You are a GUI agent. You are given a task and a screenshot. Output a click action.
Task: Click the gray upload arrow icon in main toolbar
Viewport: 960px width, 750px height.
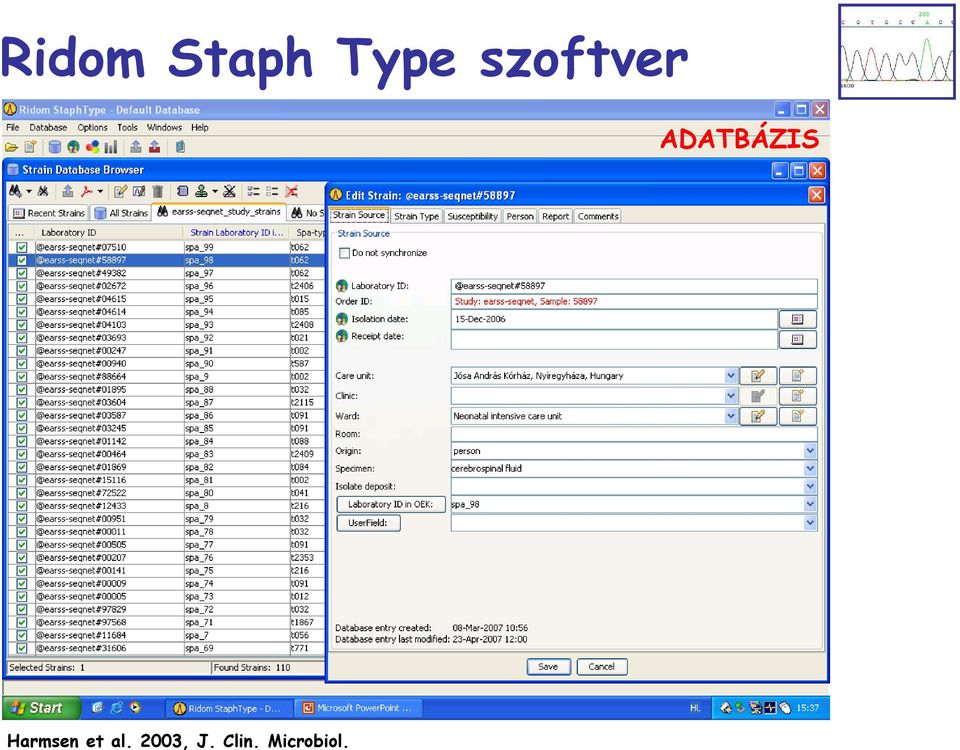[136, 147]
